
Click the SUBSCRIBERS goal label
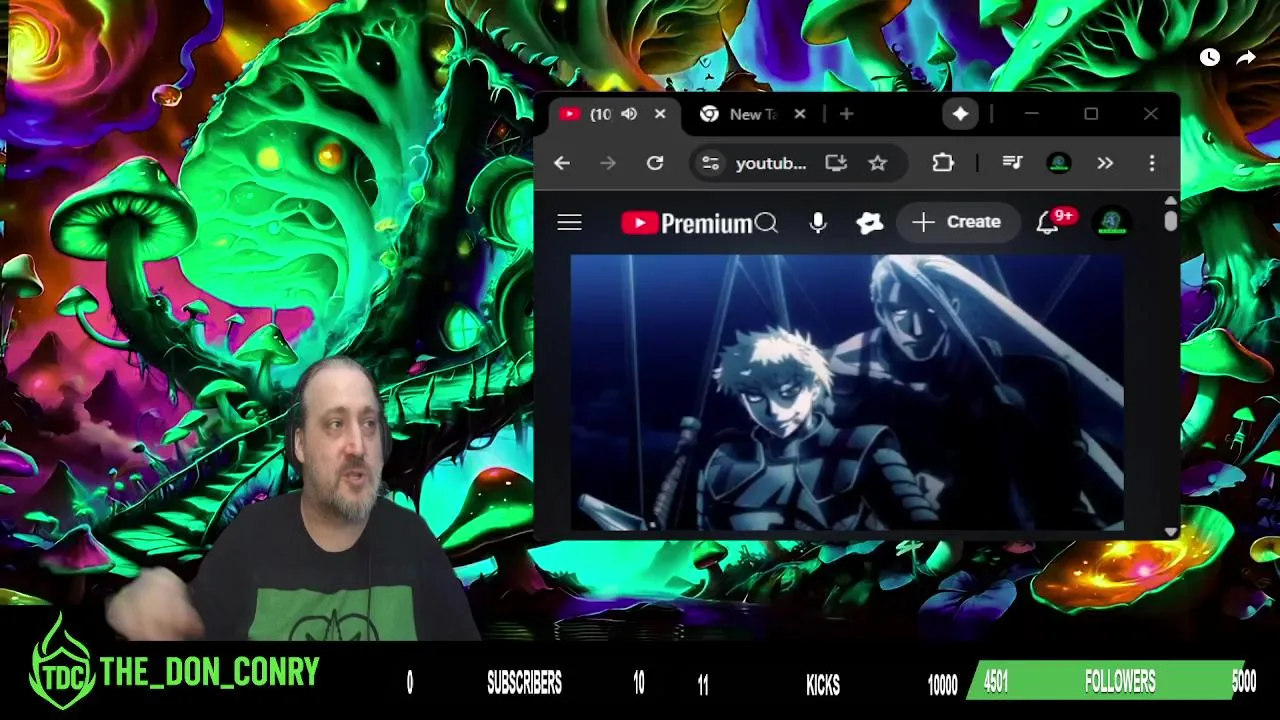pos(524,683)
